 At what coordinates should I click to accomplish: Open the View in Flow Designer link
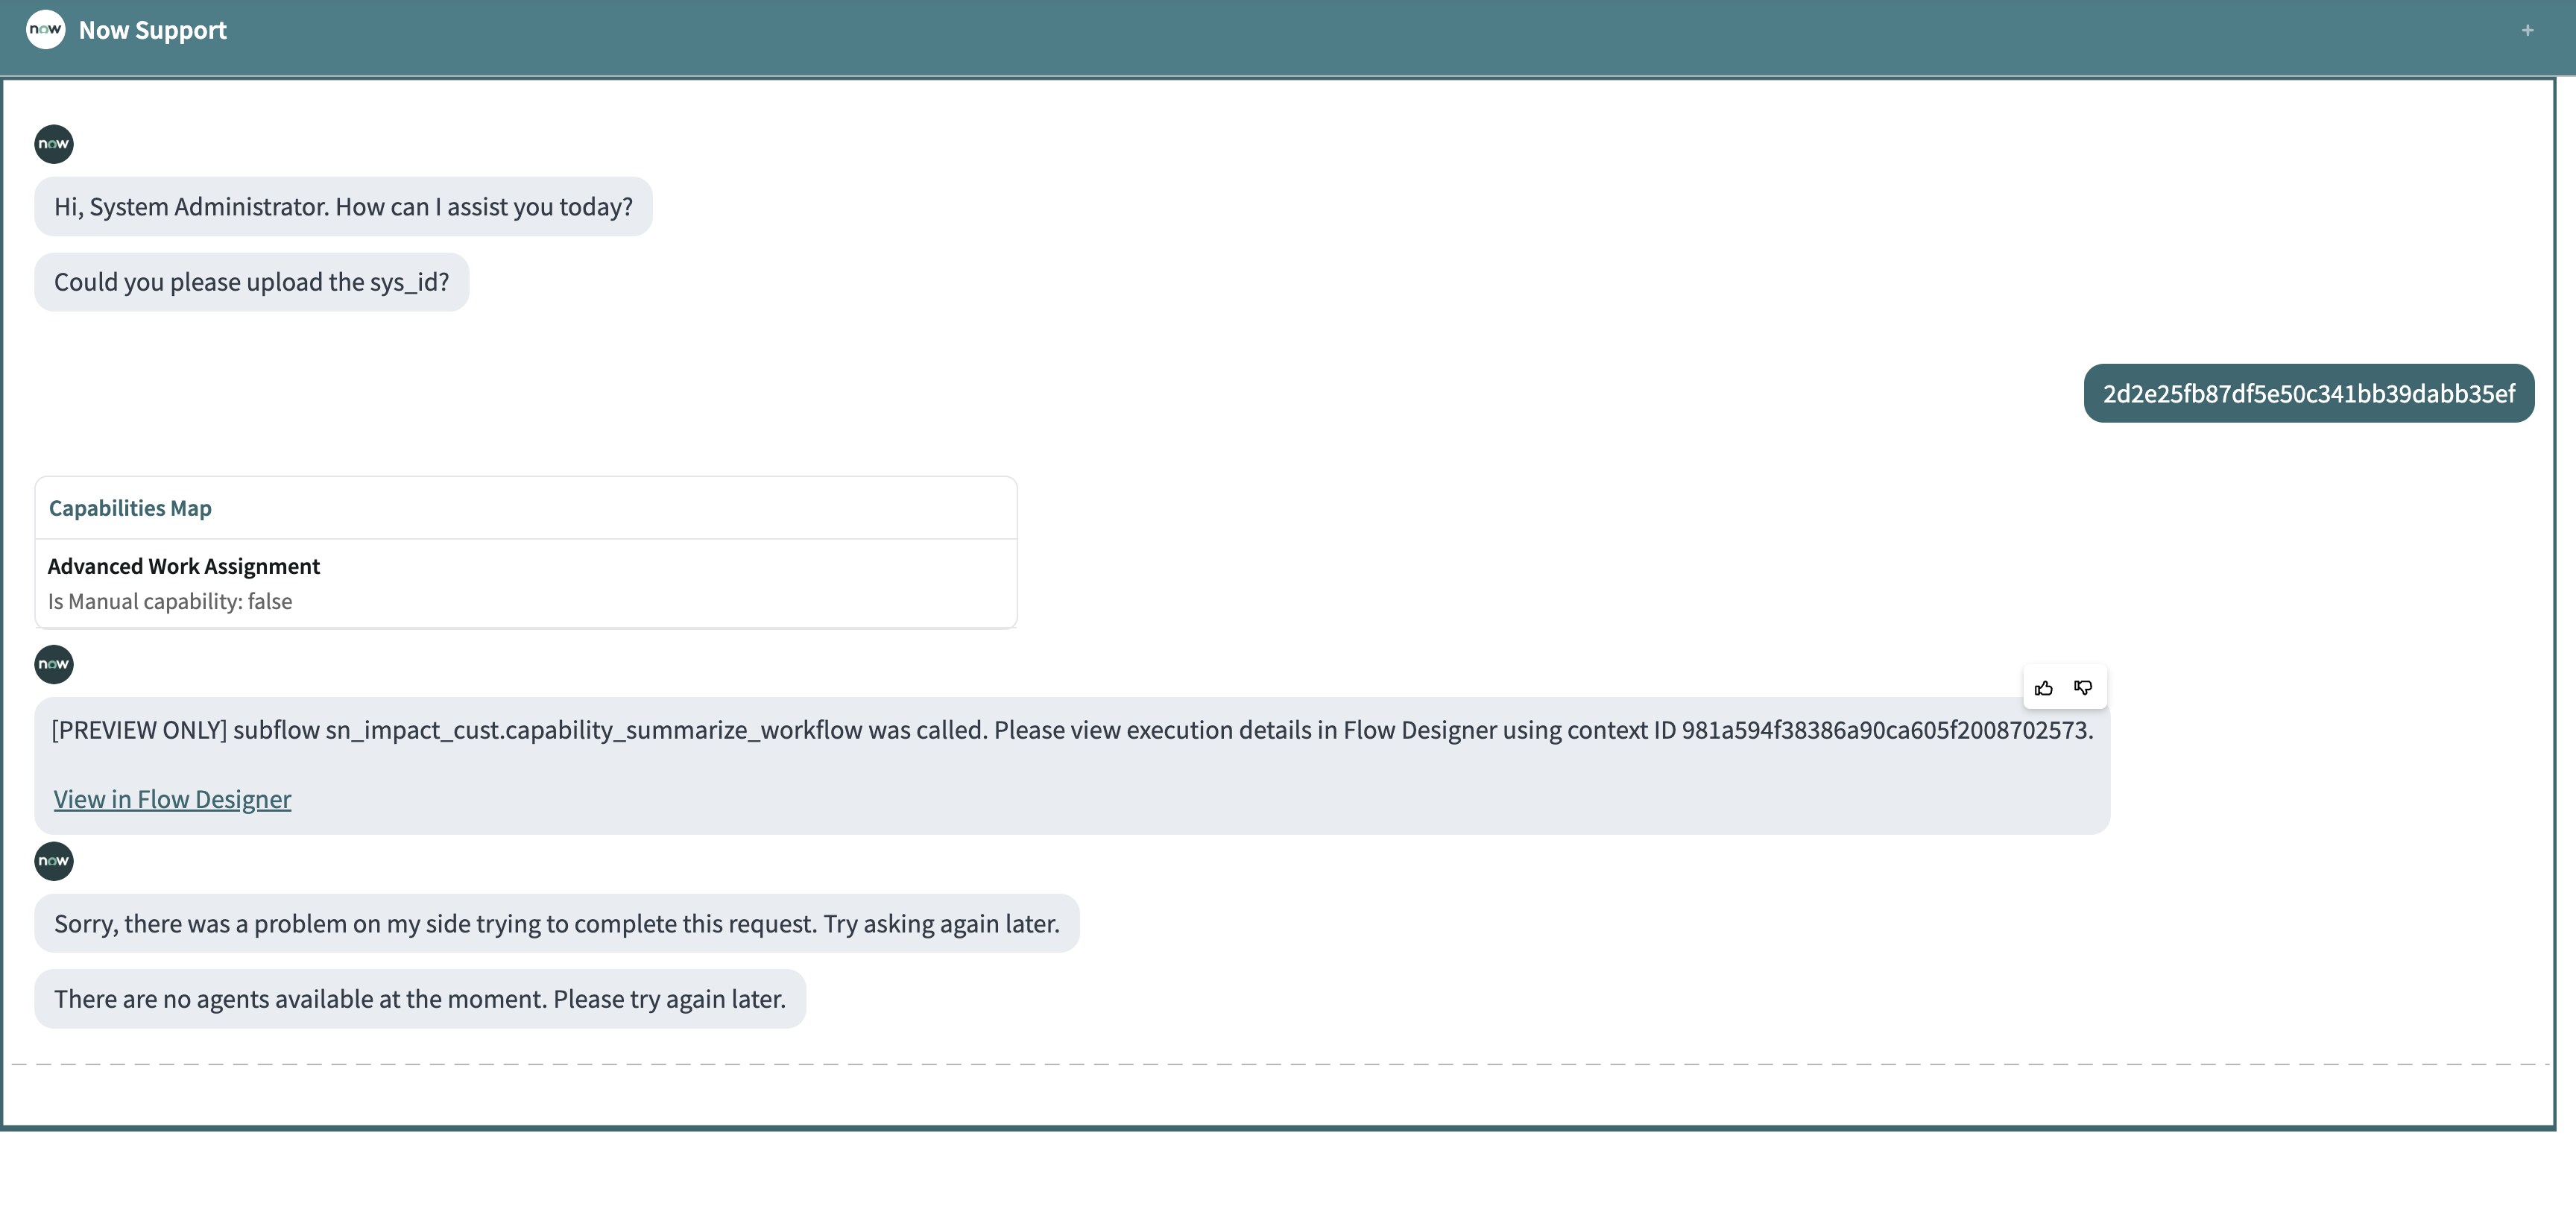(172, 799)
